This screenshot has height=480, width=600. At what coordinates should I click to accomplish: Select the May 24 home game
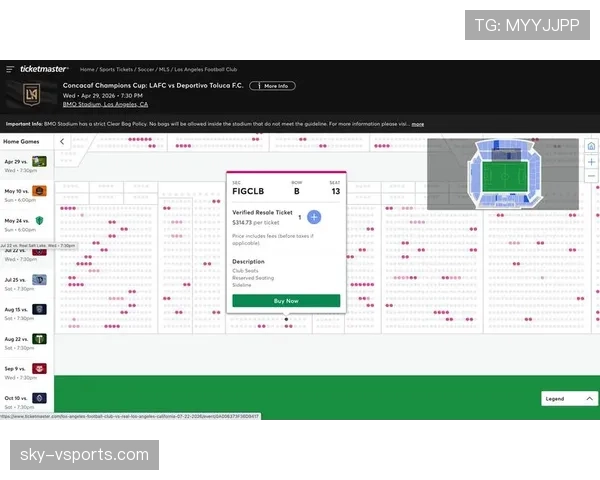[x=26, y=225]
